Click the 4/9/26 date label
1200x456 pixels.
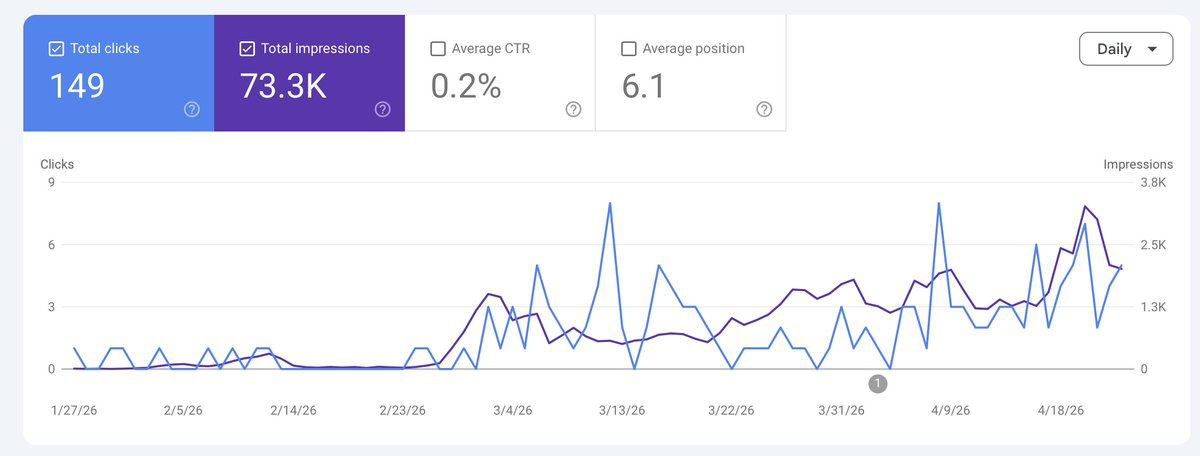(949, 410)
